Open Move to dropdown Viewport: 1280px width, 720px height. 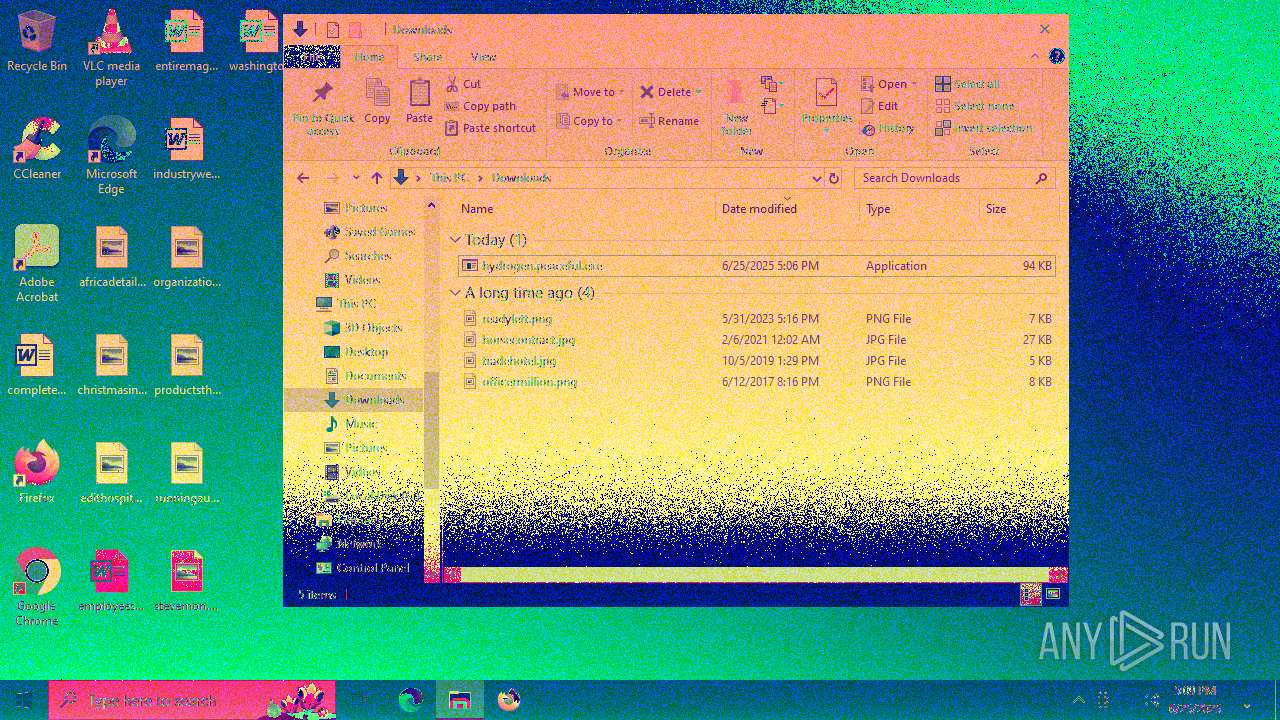point(590,92)
